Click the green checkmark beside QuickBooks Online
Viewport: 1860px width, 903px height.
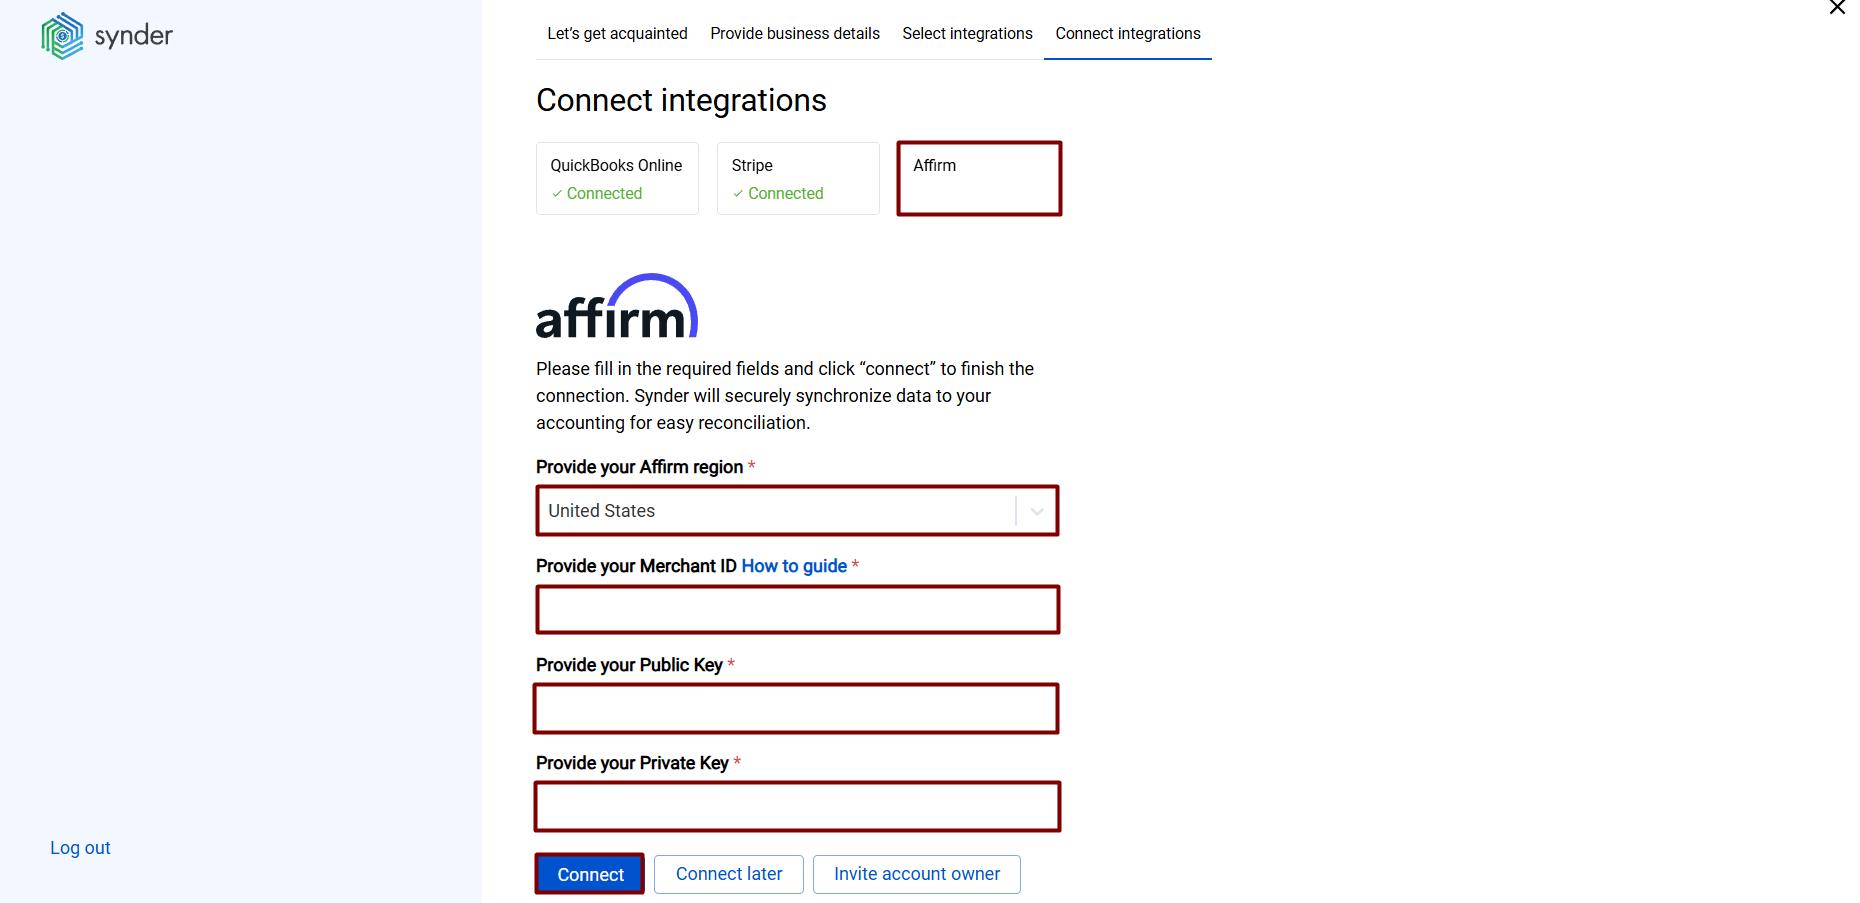point(557,193)
